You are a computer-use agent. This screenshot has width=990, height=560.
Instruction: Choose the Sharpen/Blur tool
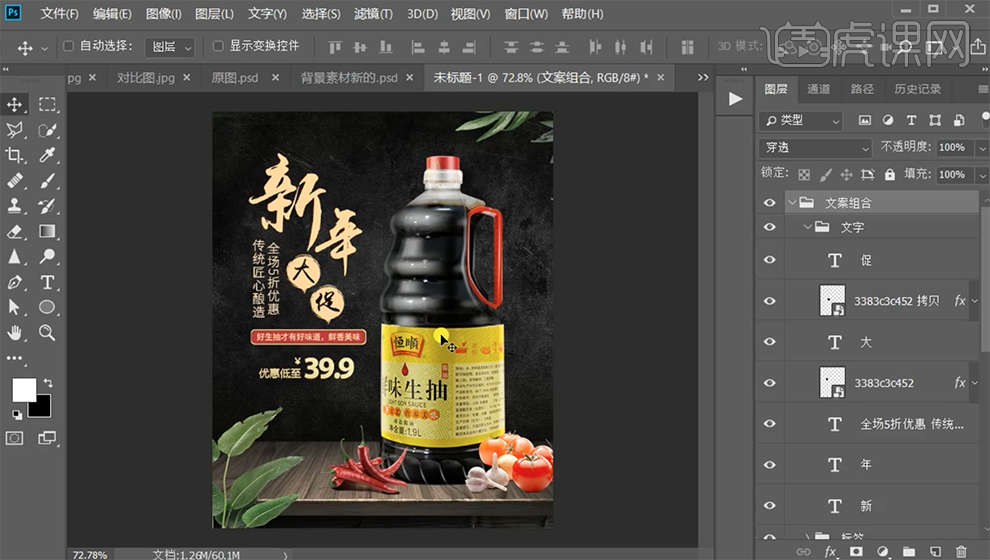(15, 256)
